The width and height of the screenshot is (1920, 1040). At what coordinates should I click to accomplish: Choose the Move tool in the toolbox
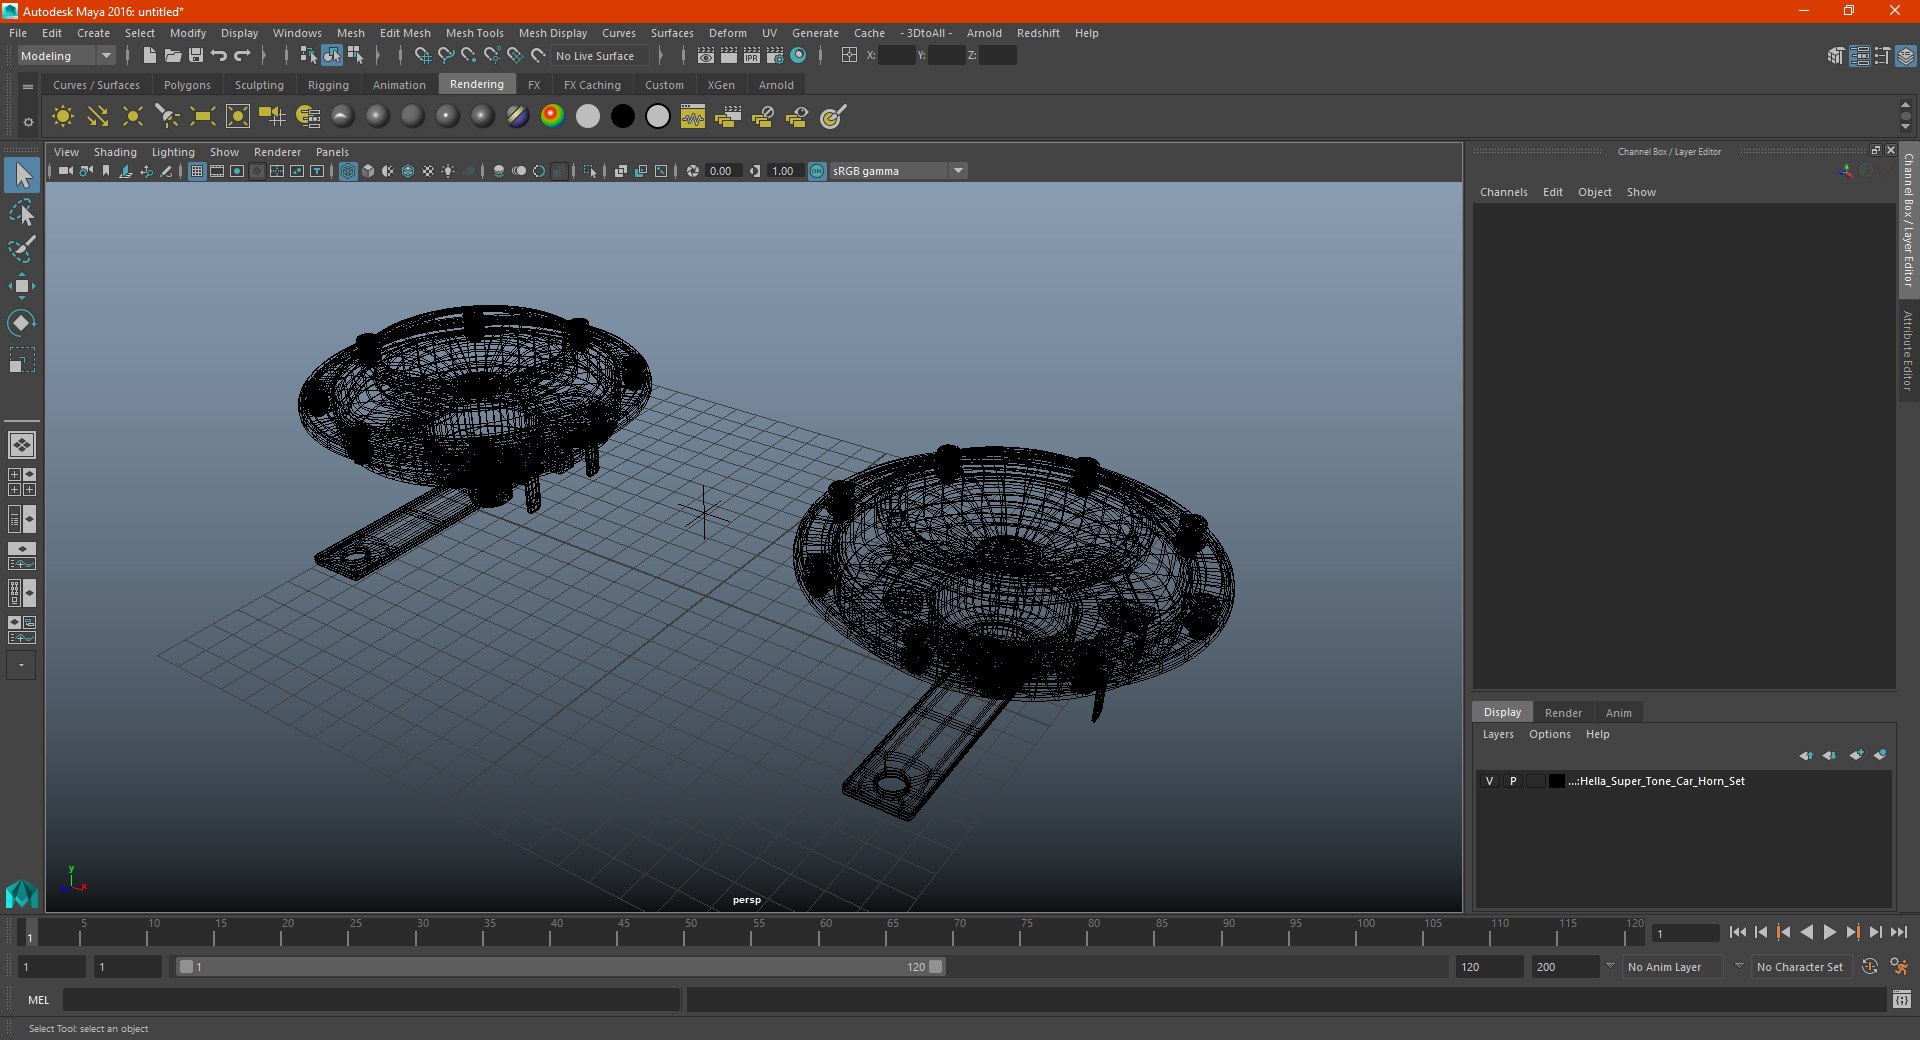pos(22,286)
